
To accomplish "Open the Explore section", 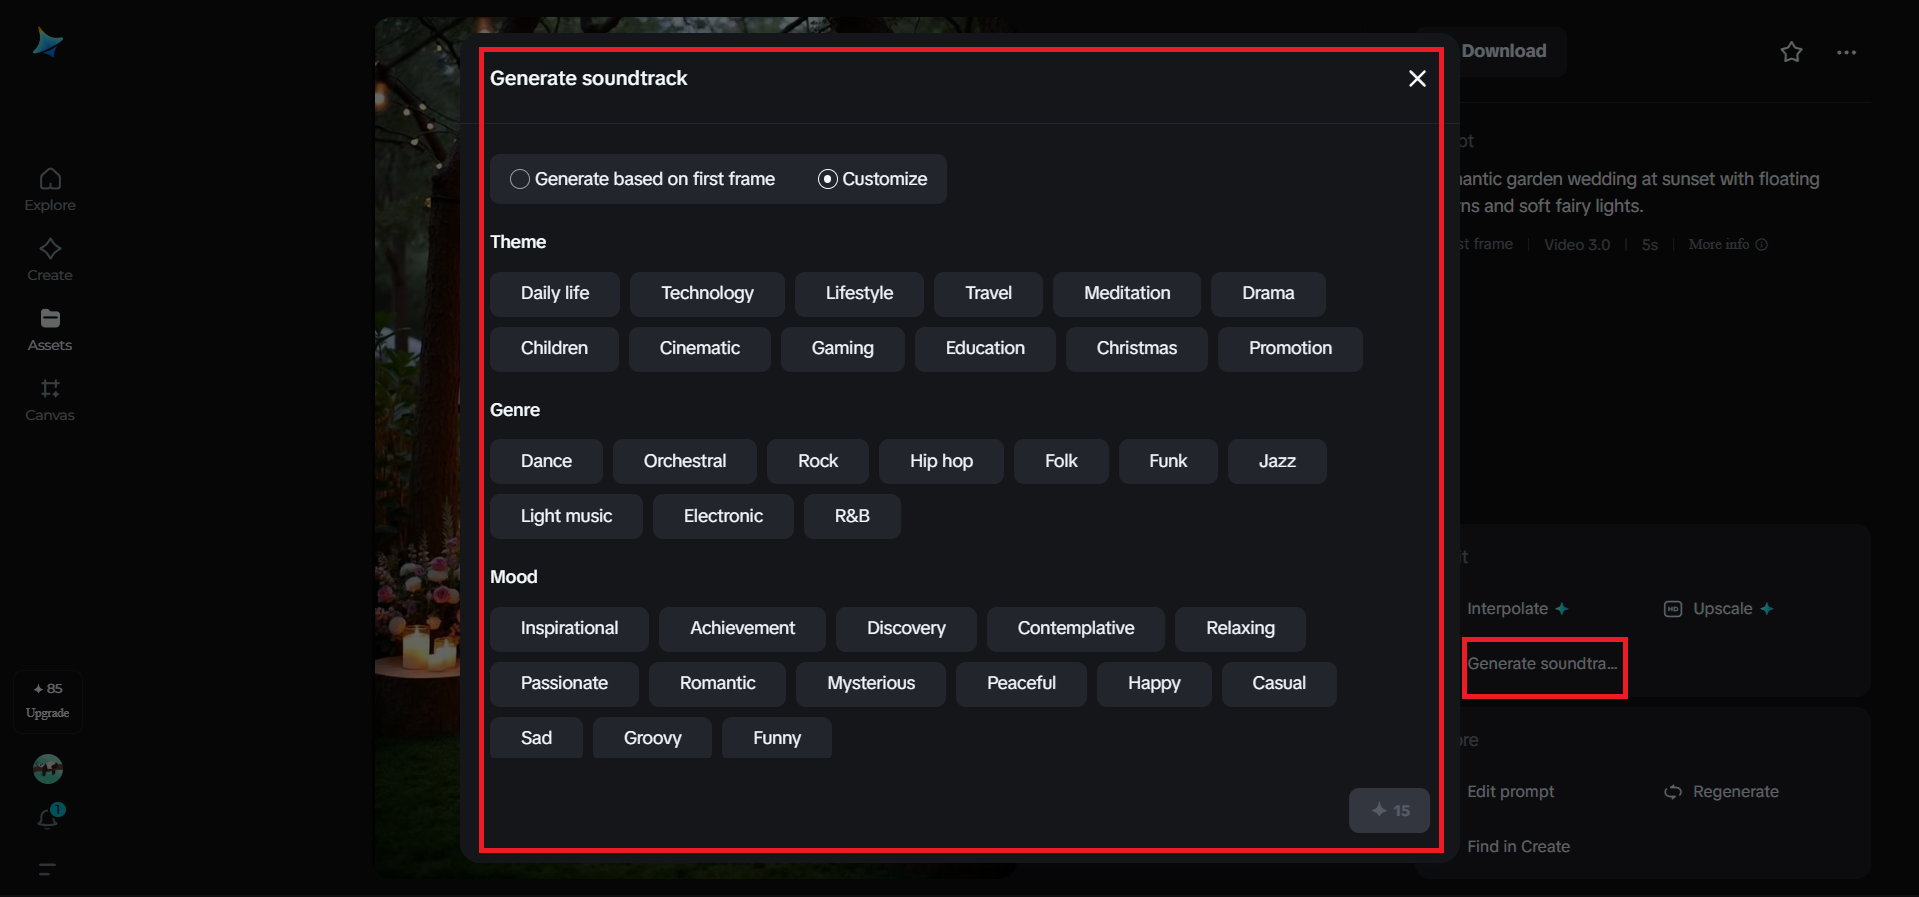I will 49,188.
